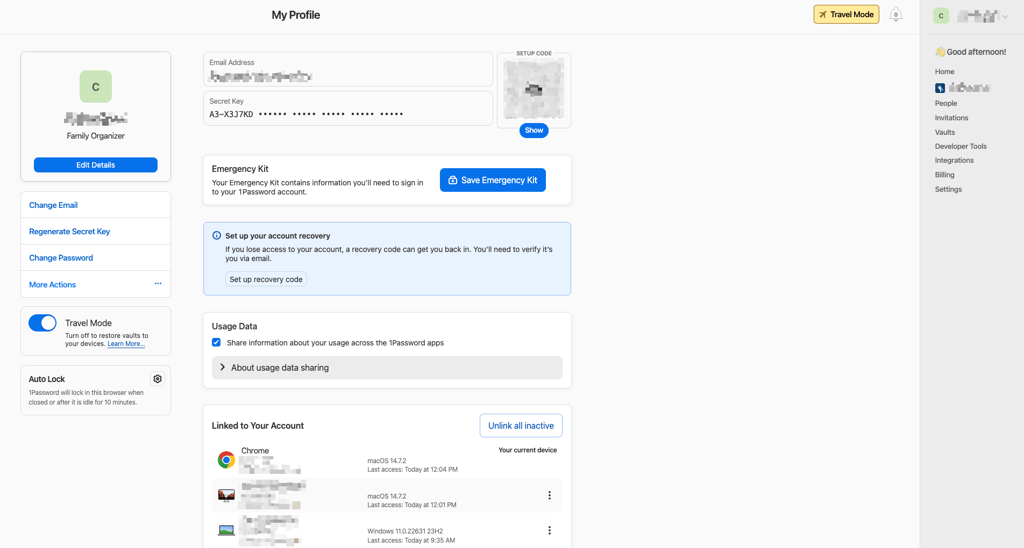1024x548 pixels.
Task: Click Learn More under Travel Mode
Action: (x=126, y=344)
